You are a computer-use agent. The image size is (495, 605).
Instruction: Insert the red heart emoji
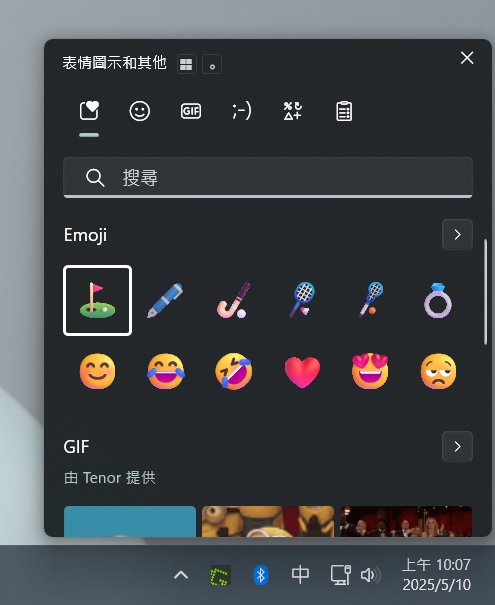click(x=302, y=372)
